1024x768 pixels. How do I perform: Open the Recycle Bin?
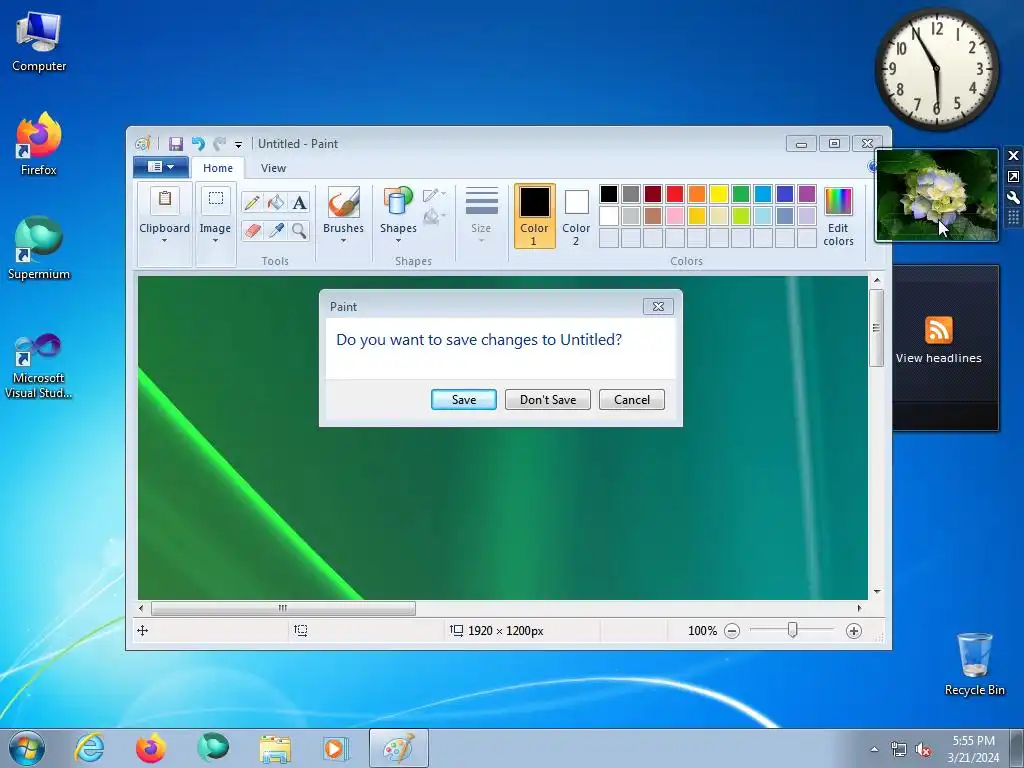coord(974,663)
